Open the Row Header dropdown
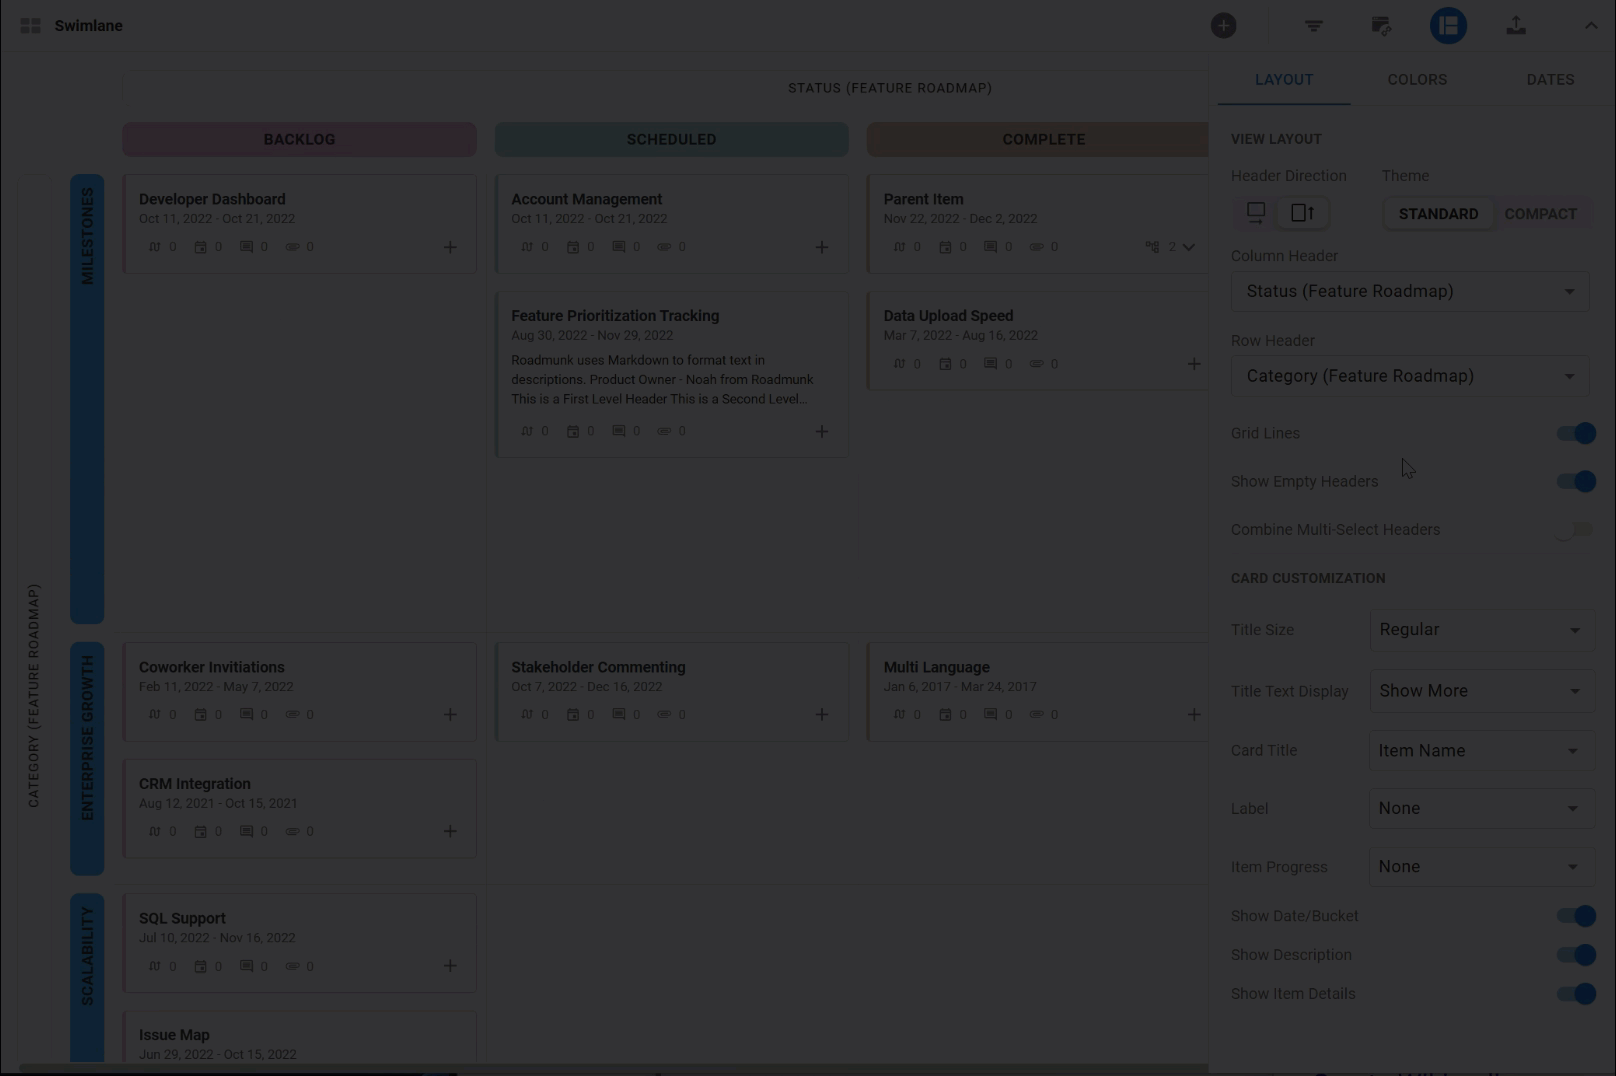The image size is (1616, 1076). (x=1410, y=375)
